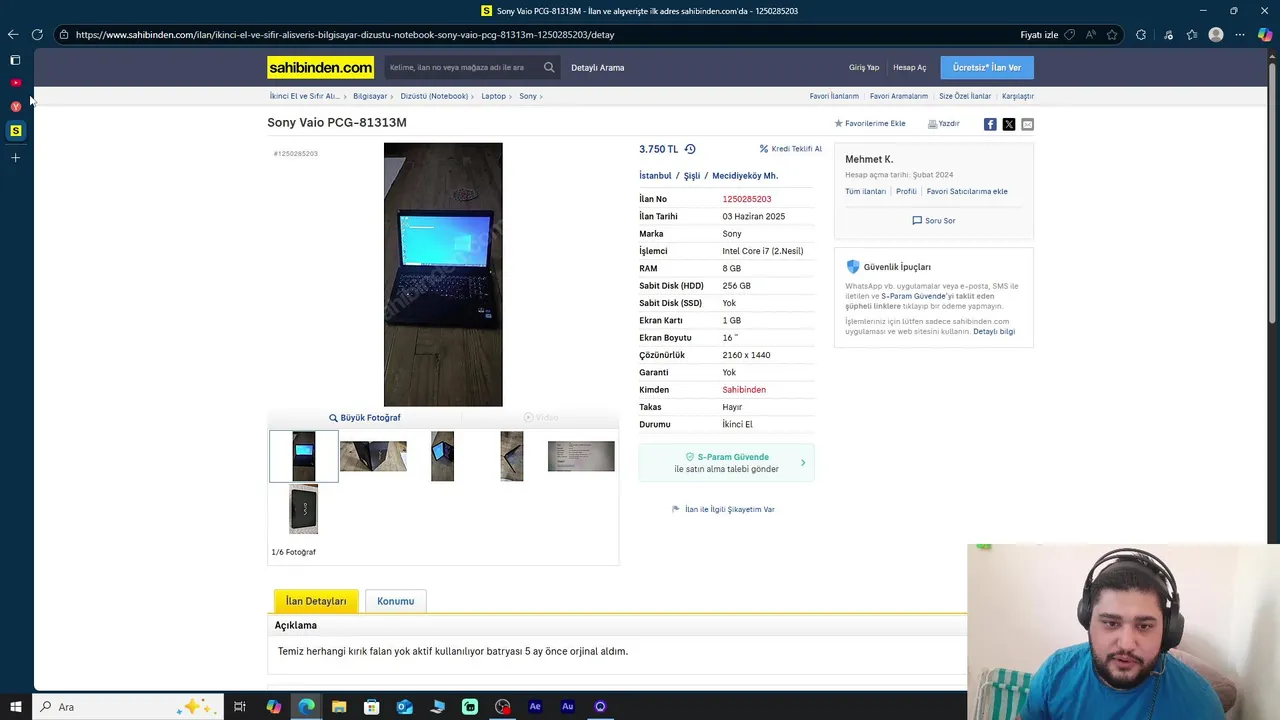Open the Windows Start button
The height and width of the screenshot is (720, 1280).
click(x=16, y=707)
